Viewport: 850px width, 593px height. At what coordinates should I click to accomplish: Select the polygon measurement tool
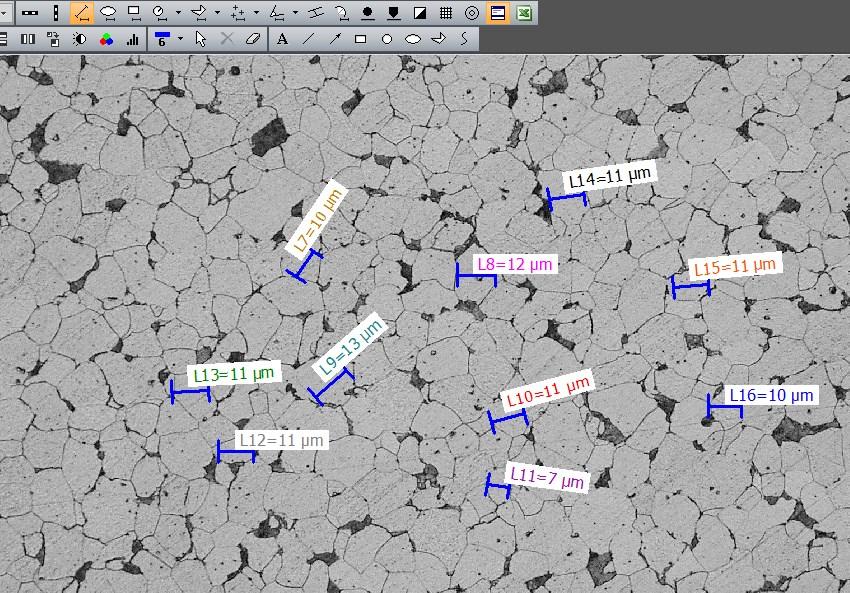[199, 12]
